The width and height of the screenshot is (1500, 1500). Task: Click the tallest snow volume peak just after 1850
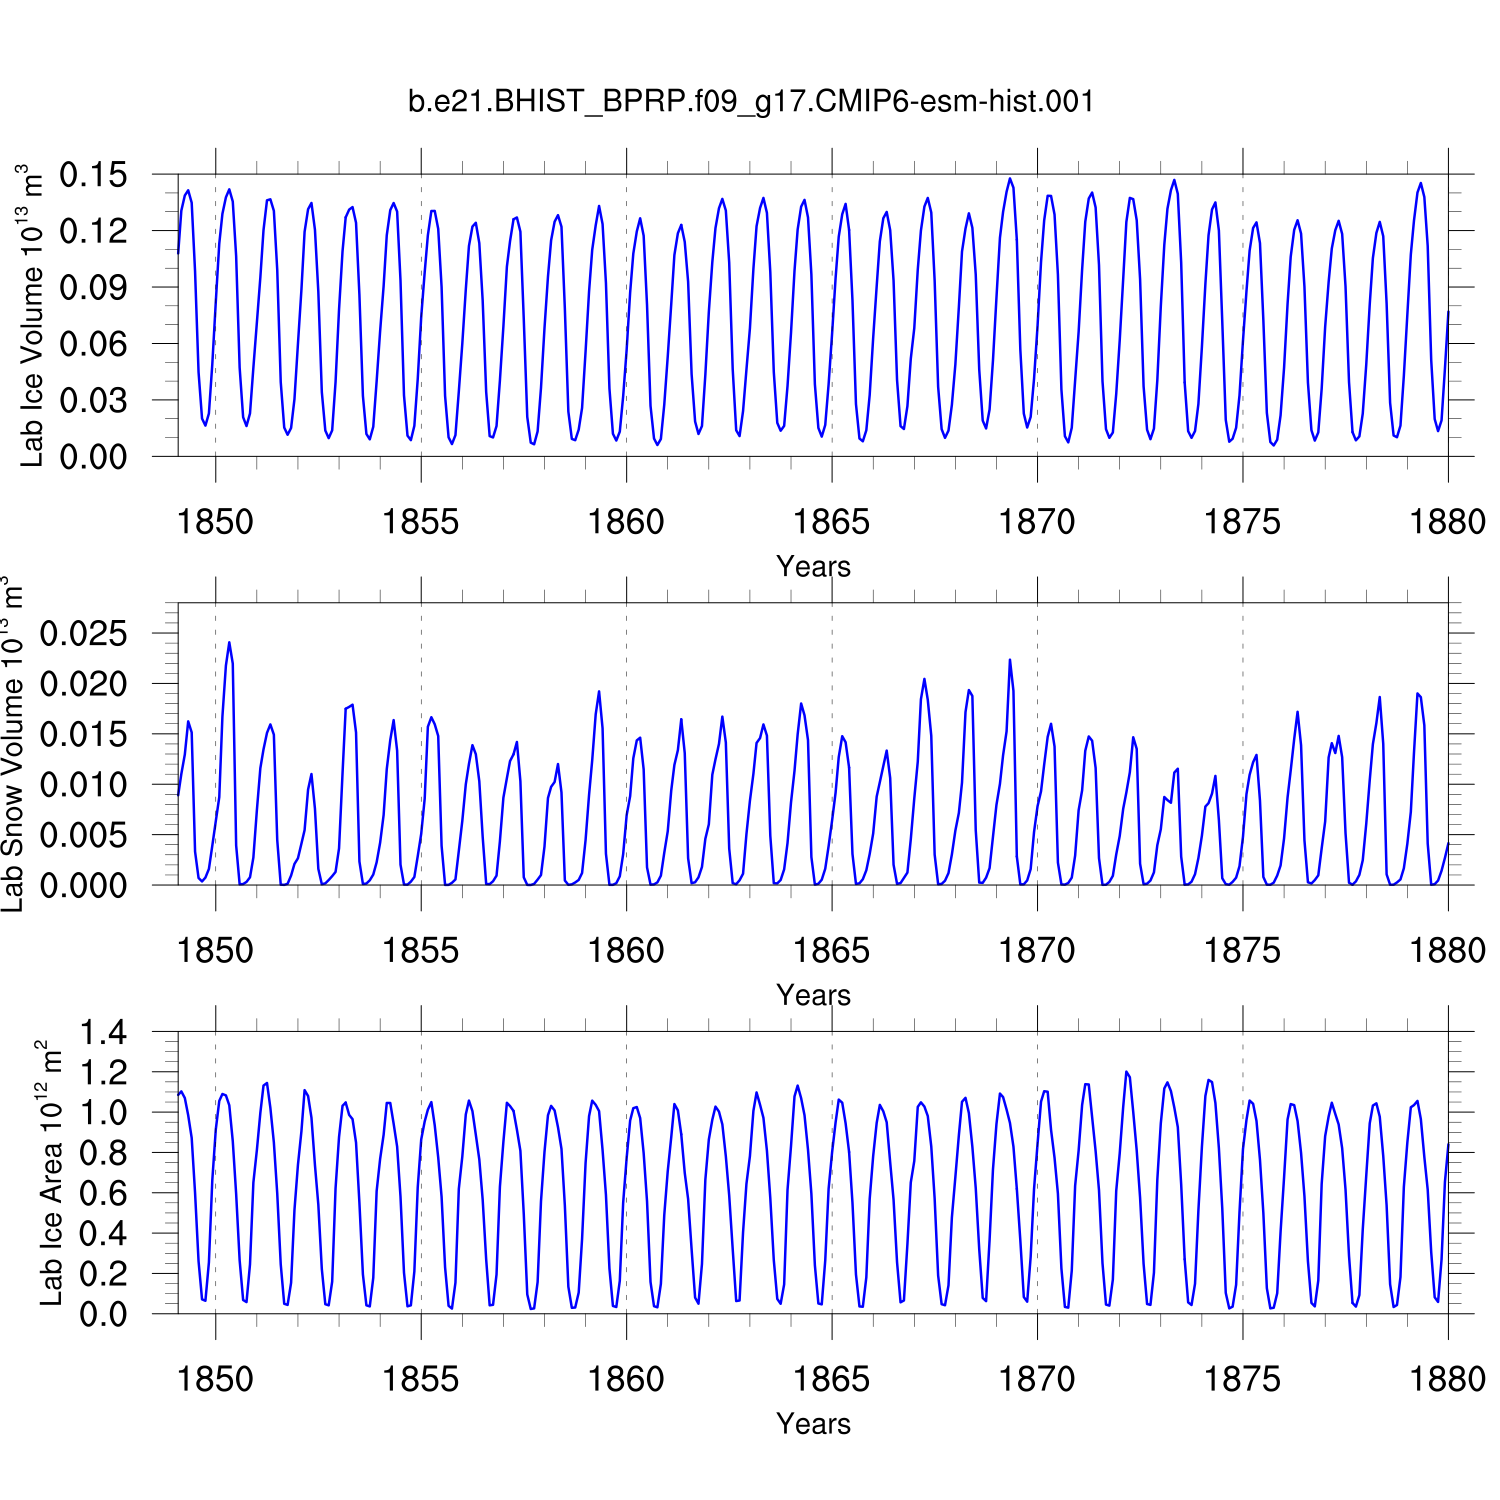(229, 643)
